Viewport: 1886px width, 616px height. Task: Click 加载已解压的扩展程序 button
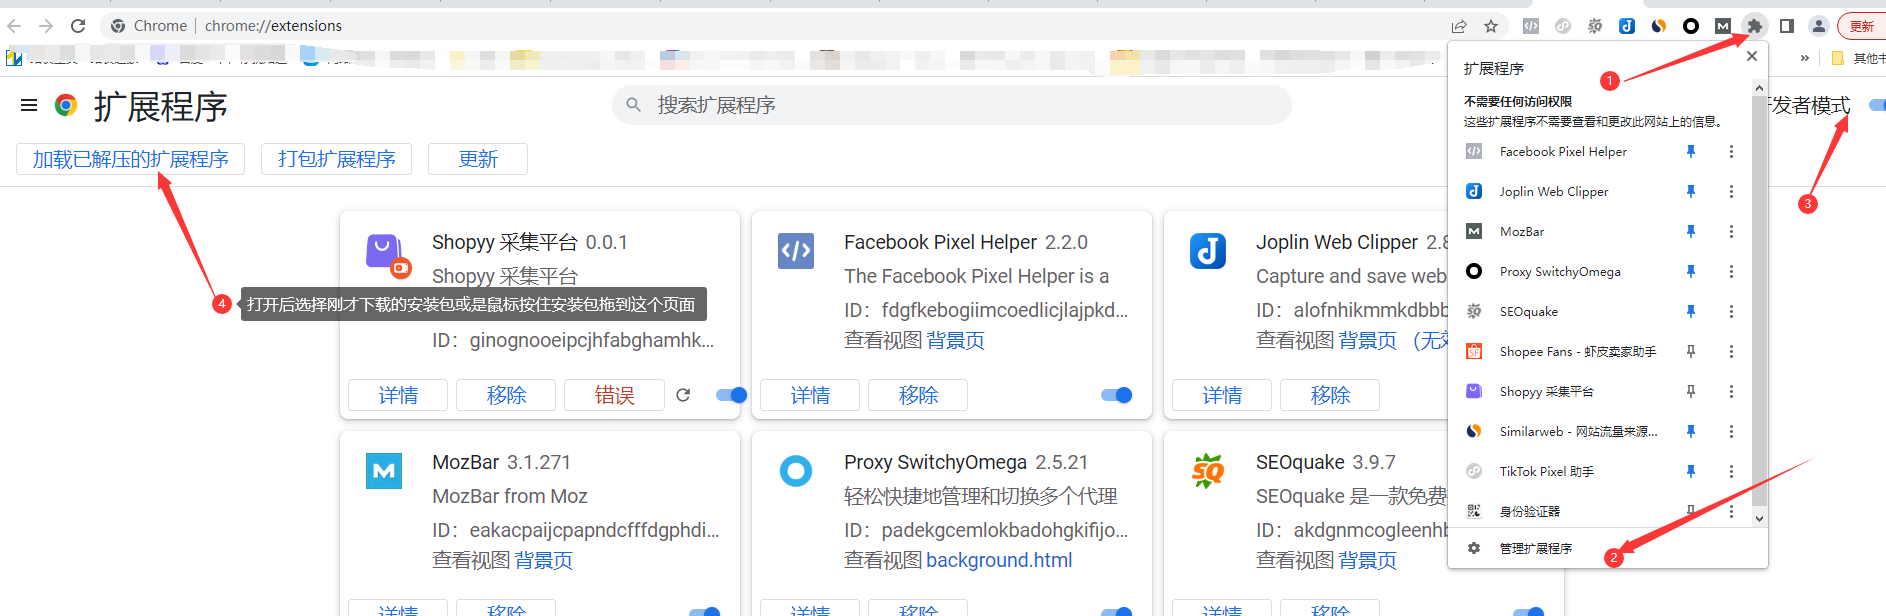130,159
